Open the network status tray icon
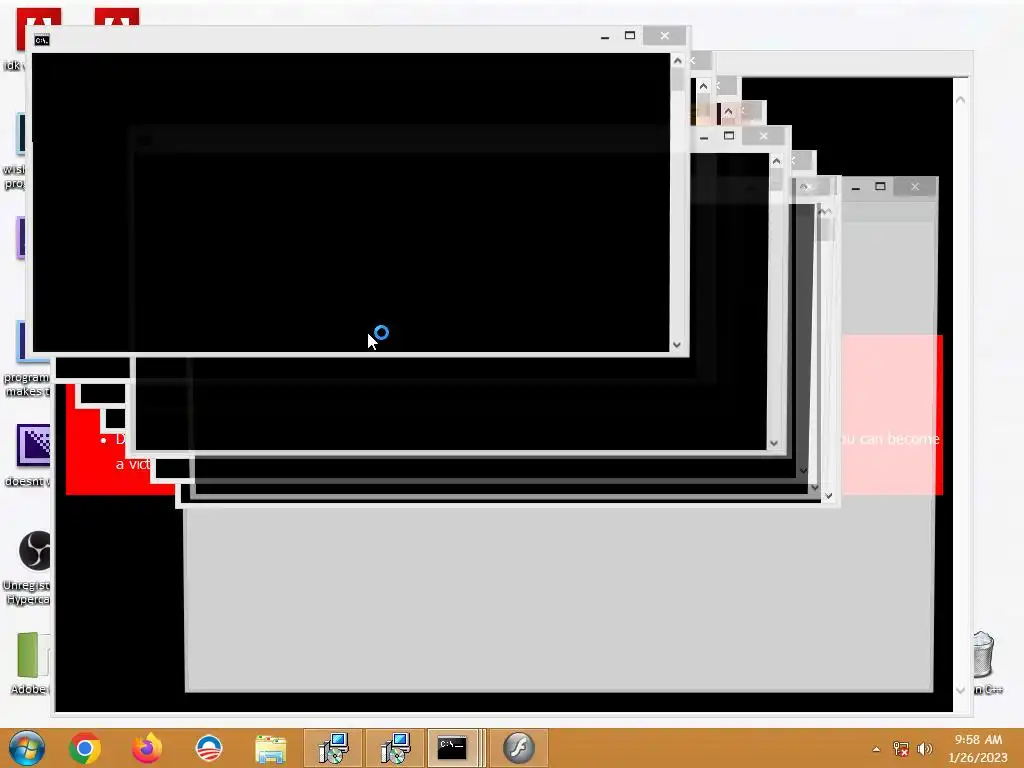This screenshot has height=768, width=1024. [901, 749]
